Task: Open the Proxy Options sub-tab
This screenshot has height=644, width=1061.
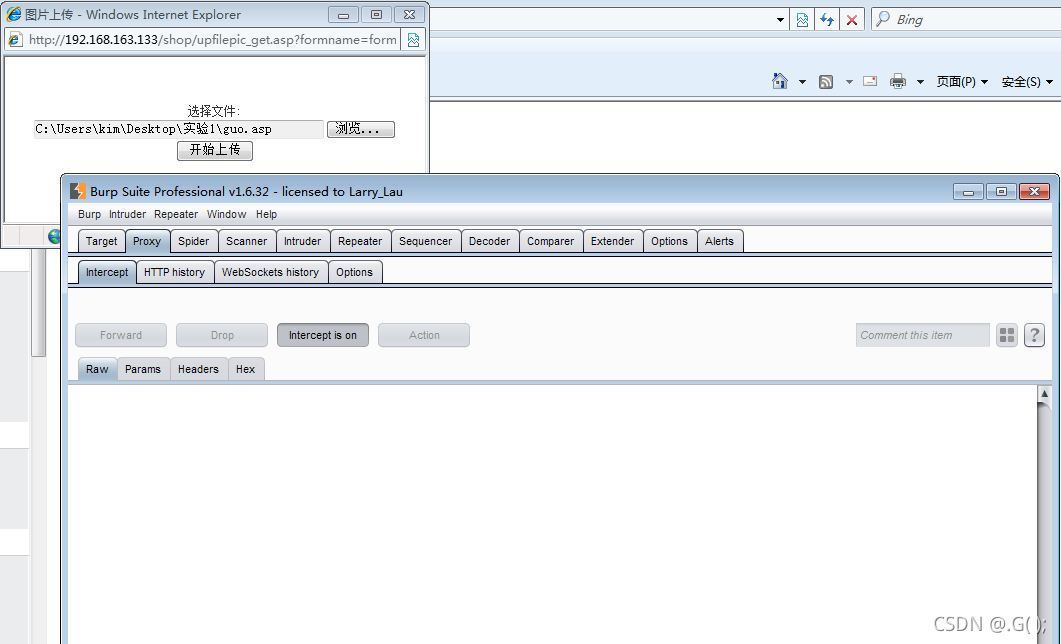Action: coord(355,272)
